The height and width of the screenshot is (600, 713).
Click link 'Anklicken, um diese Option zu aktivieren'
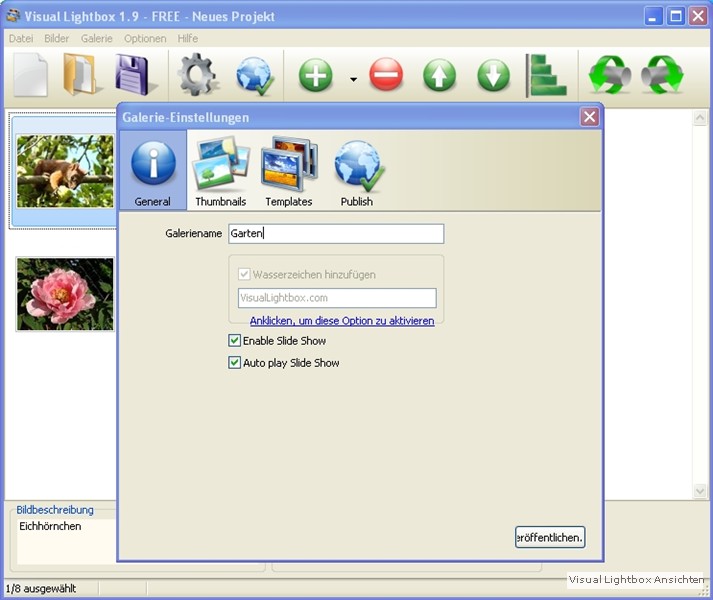tap(342, 321)
